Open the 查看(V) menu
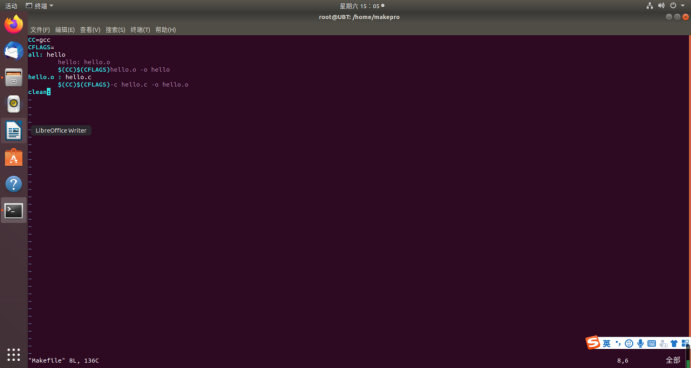 90,30
